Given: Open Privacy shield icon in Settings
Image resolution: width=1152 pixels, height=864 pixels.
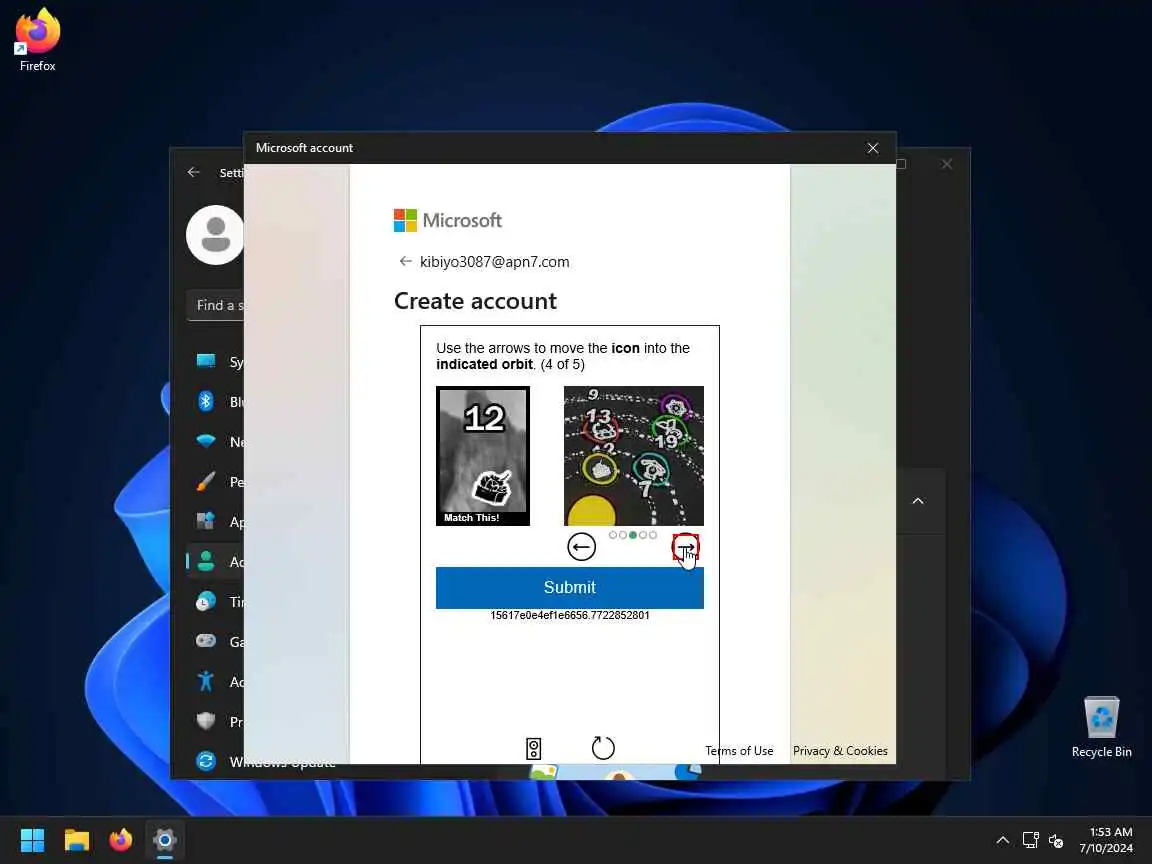Looking at the screenshot, I should coord(206,721).
